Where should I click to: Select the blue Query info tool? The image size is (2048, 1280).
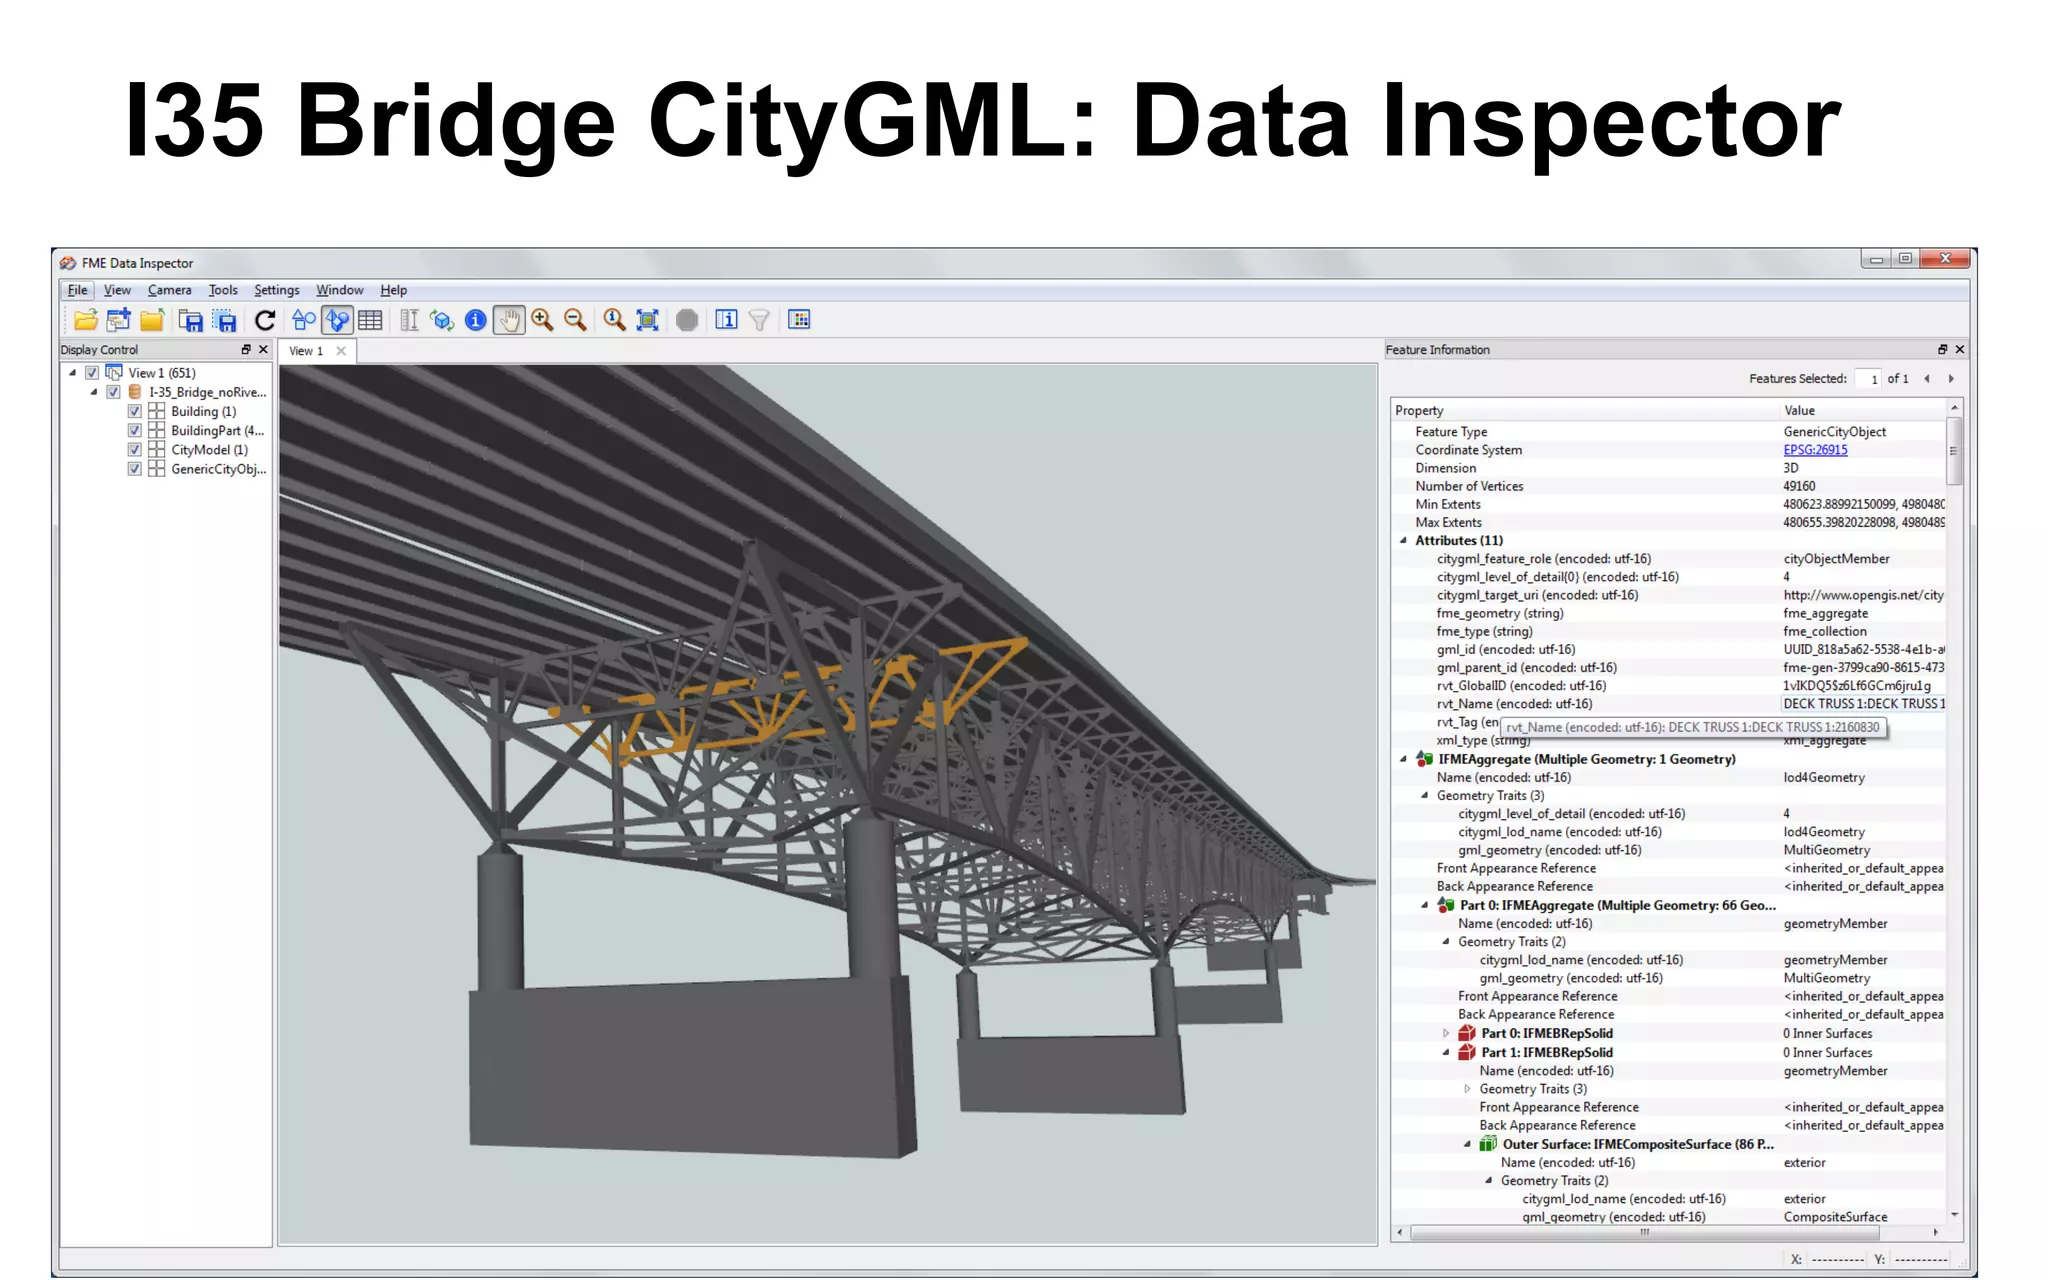(476, 320)
